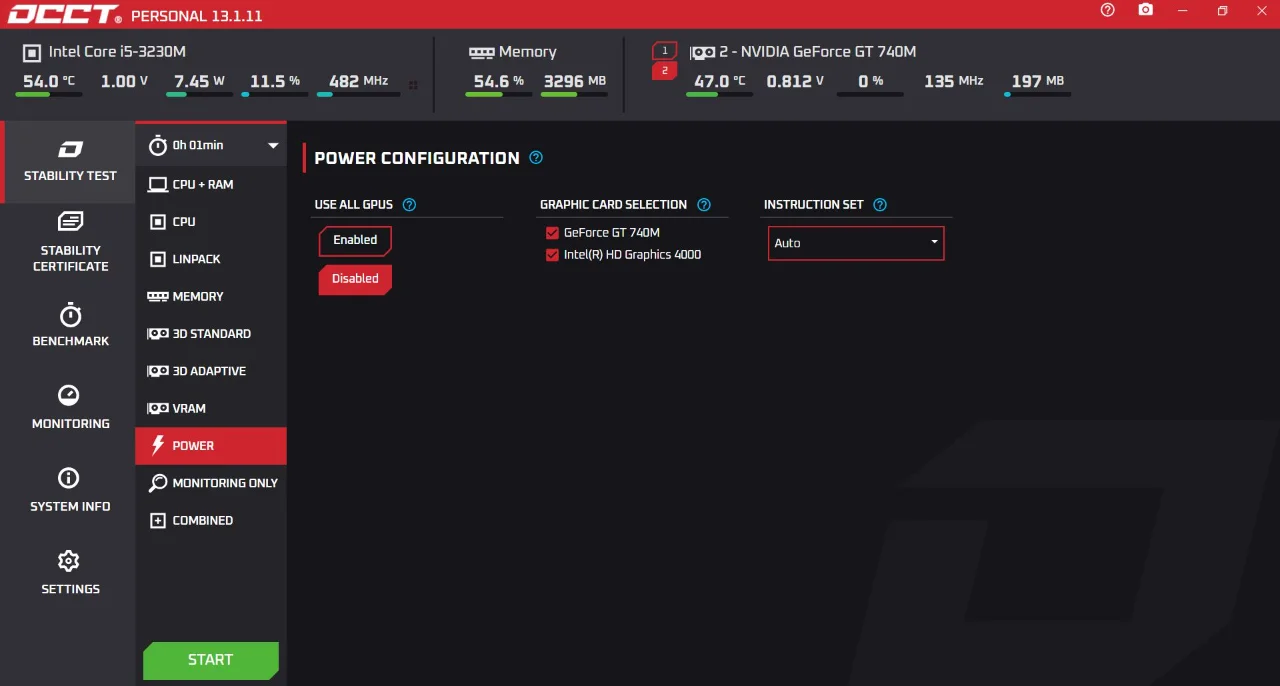The image size is (1280, 686).
Task: Click the CPU voltage 1.00 V readout
Action: click(124, 81)
